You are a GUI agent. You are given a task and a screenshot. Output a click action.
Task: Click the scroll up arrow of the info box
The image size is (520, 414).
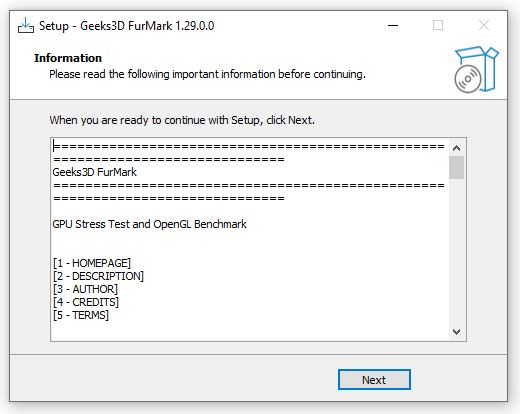pyautogui.click(x=456, y=148)
